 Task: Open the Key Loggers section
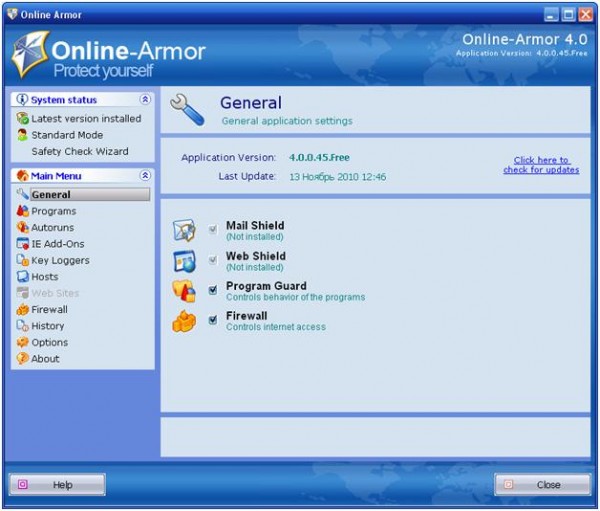click(x=60, y=260)
